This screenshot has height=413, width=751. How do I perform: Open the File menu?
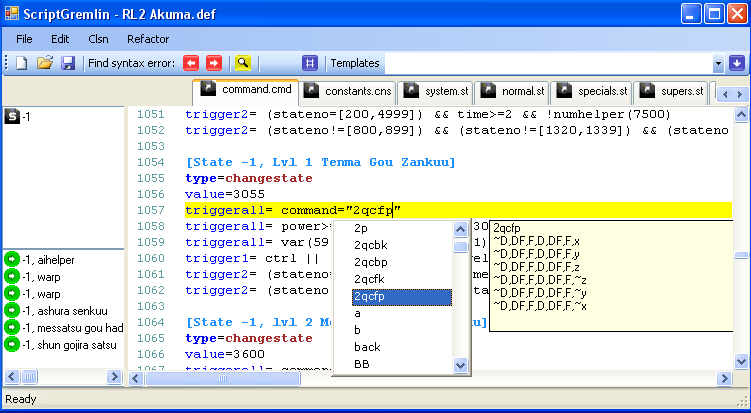pyautogui.click(x=24, y=39)
